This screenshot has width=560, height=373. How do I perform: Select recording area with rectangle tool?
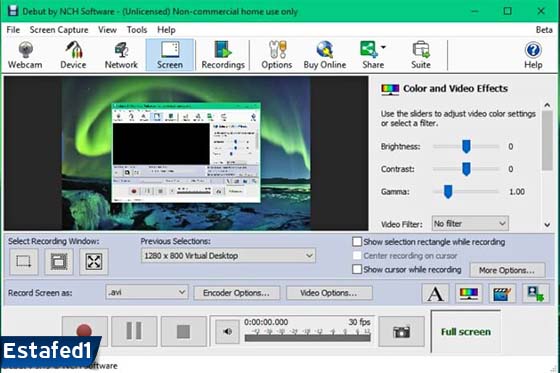(24, 262)
